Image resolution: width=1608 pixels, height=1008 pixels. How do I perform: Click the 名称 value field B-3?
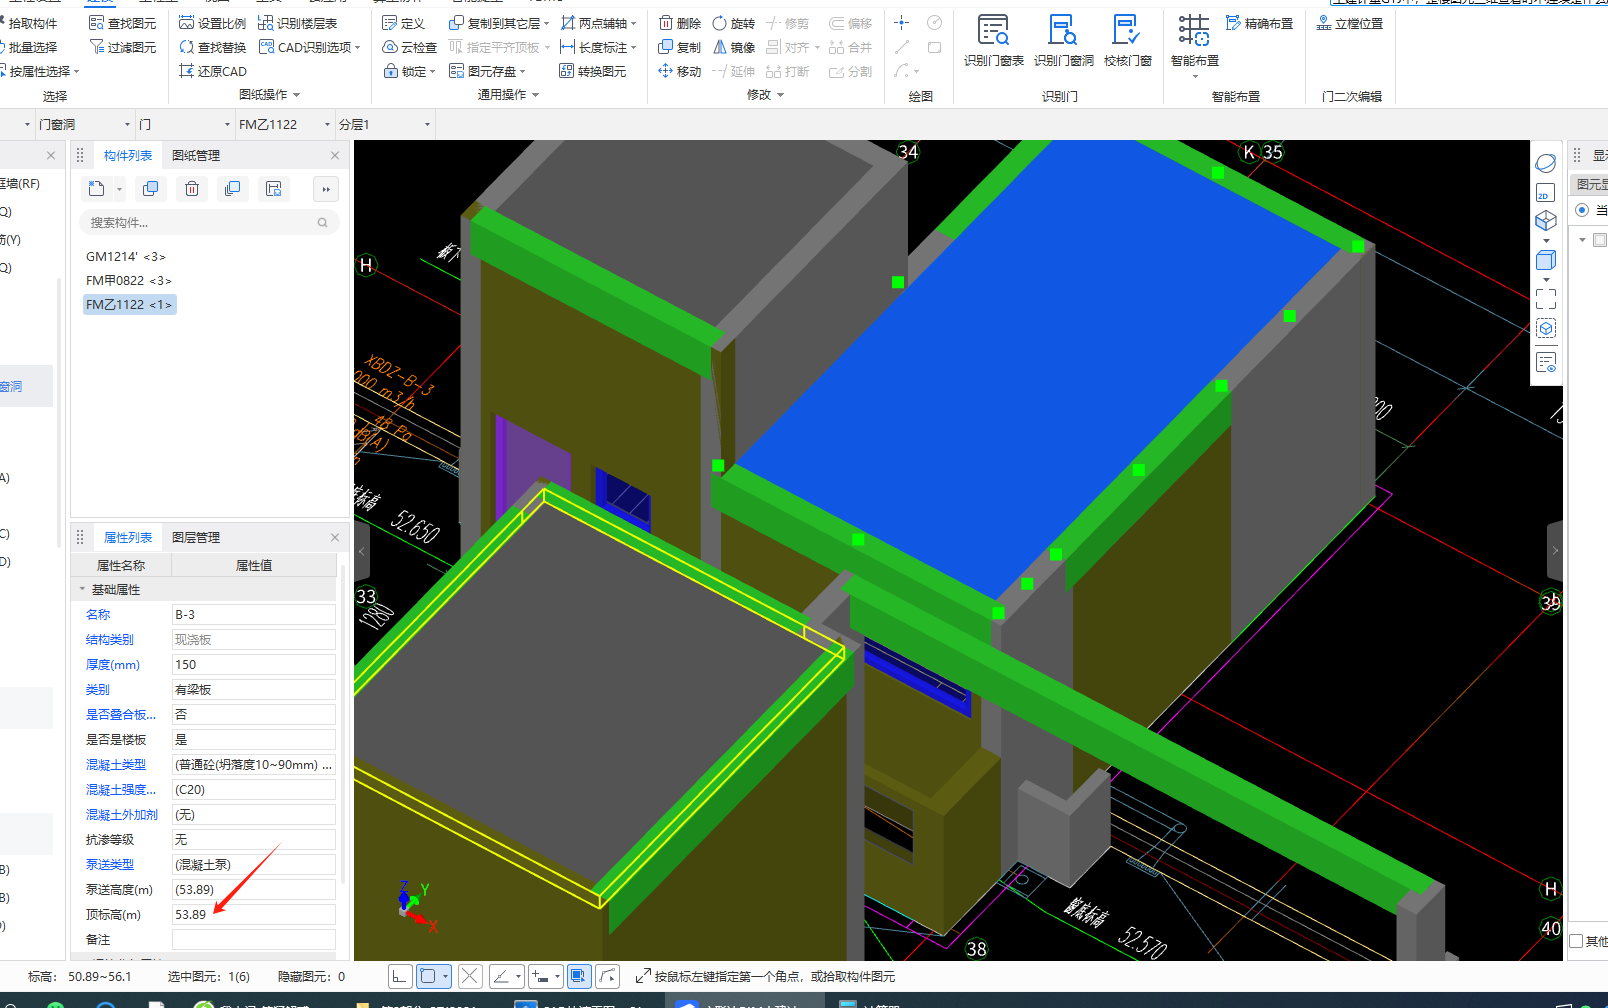pyautogui.click(x=254, y=614)
